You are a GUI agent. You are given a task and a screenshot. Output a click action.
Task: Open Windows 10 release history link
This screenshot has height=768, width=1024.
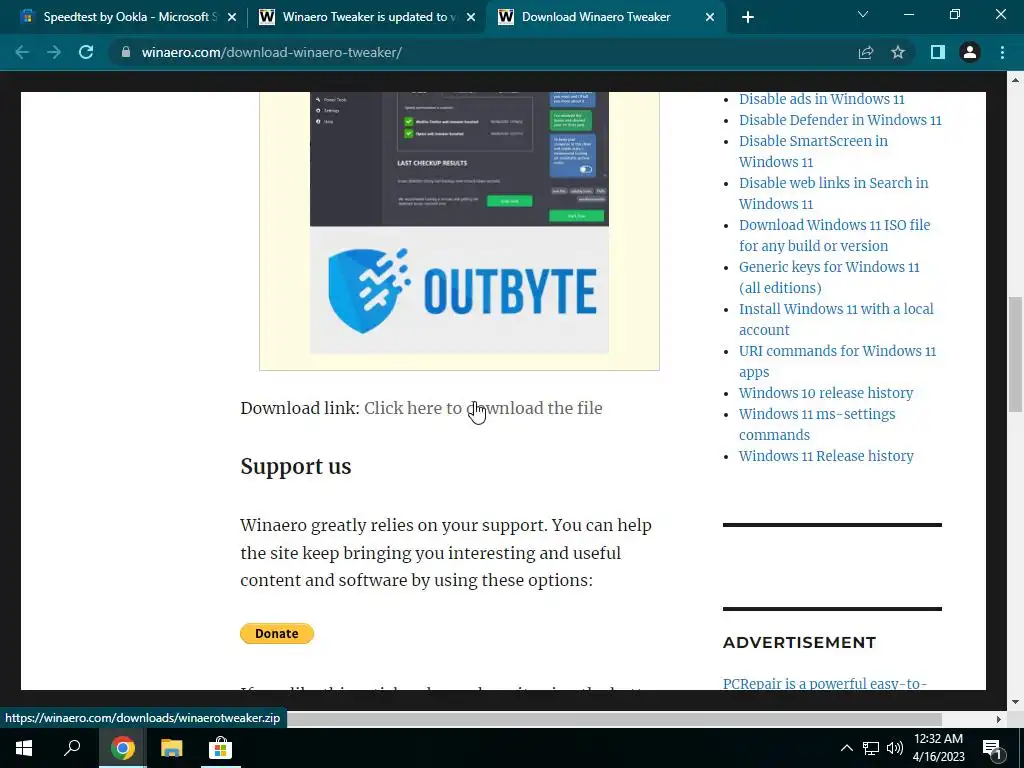[825, 393]
